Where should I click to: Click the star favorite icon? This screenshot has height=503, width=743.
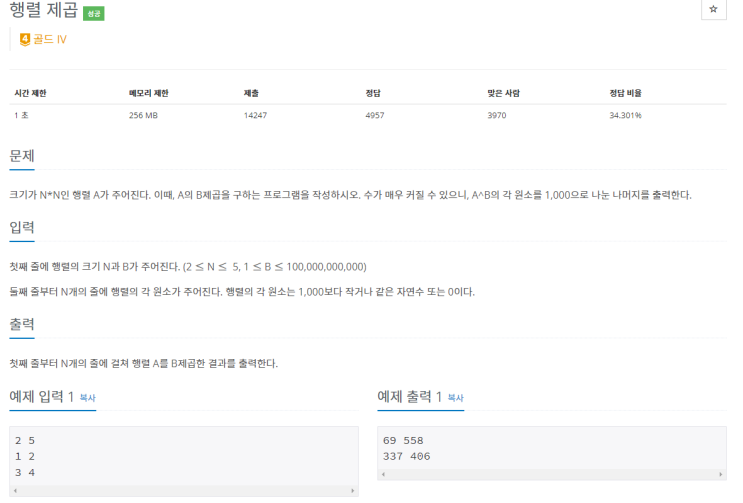[713, 9]
